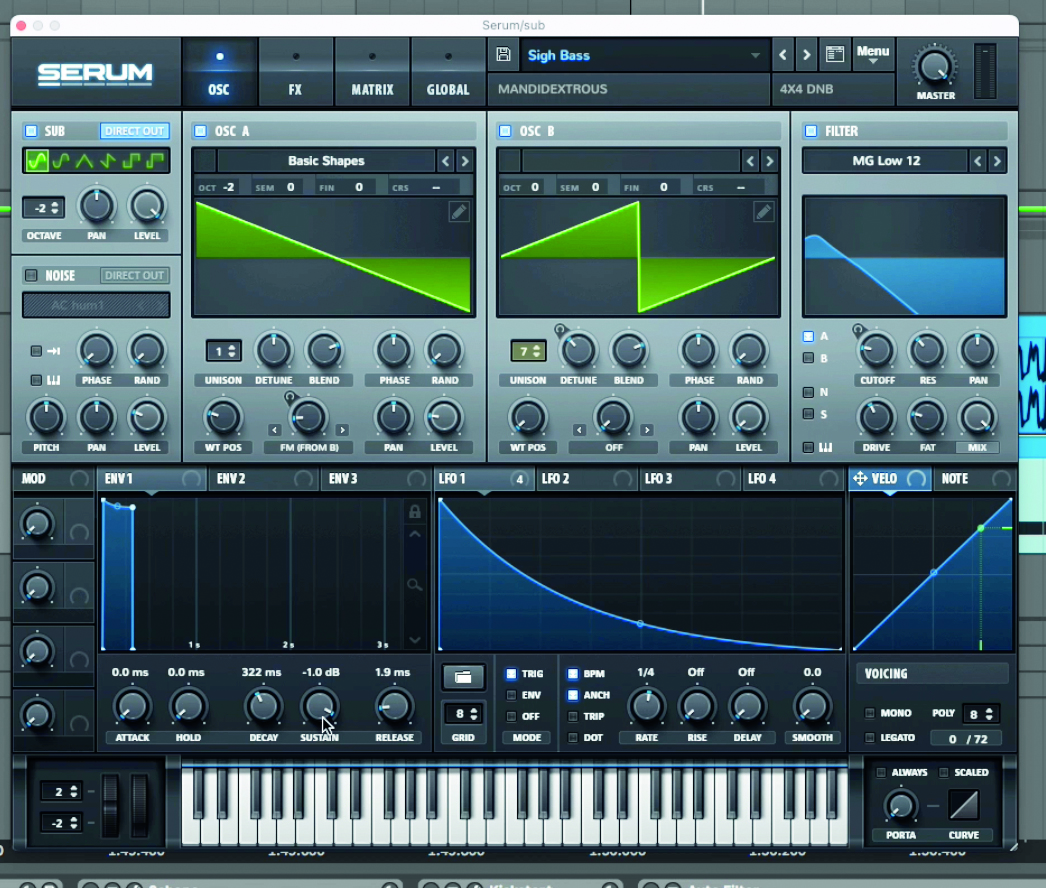
Task: Select next OSC A wavetable arrow
Action: coord(465,161)
